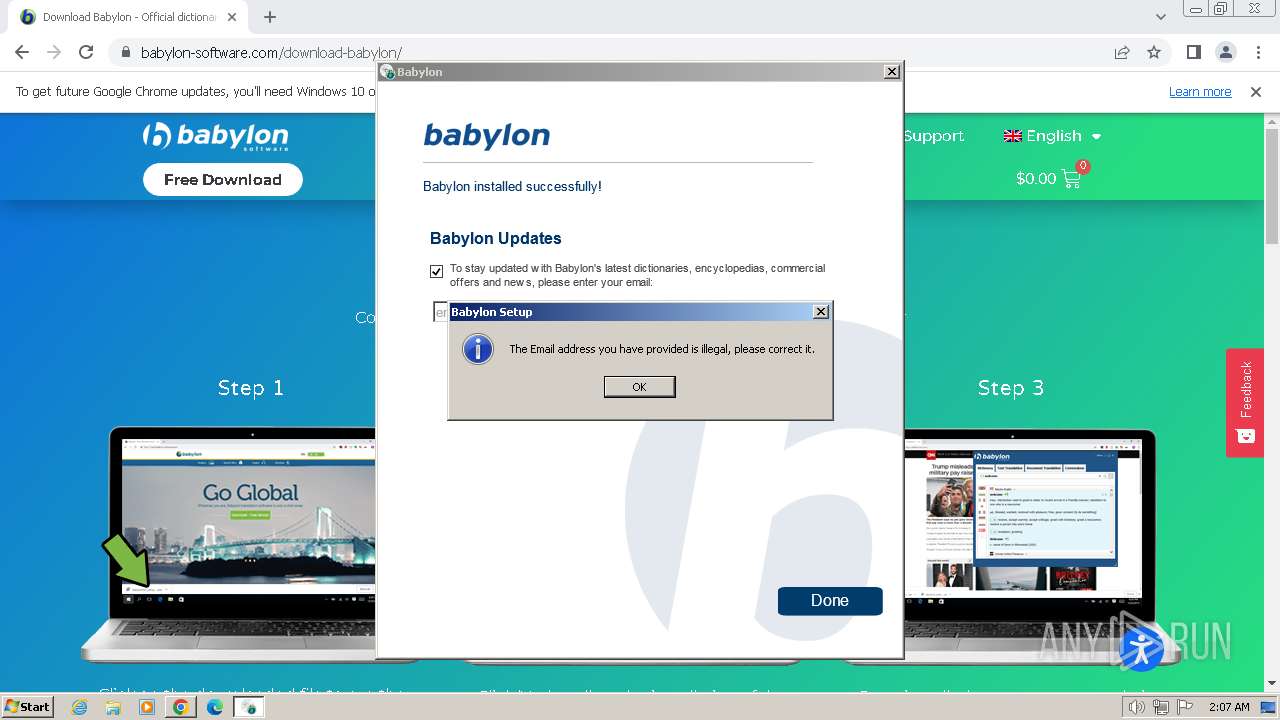Open the Chrome profile avatar icon
Image resolution: width=1280 pixels, height=720 pixels.
(x=1226, y=52)
